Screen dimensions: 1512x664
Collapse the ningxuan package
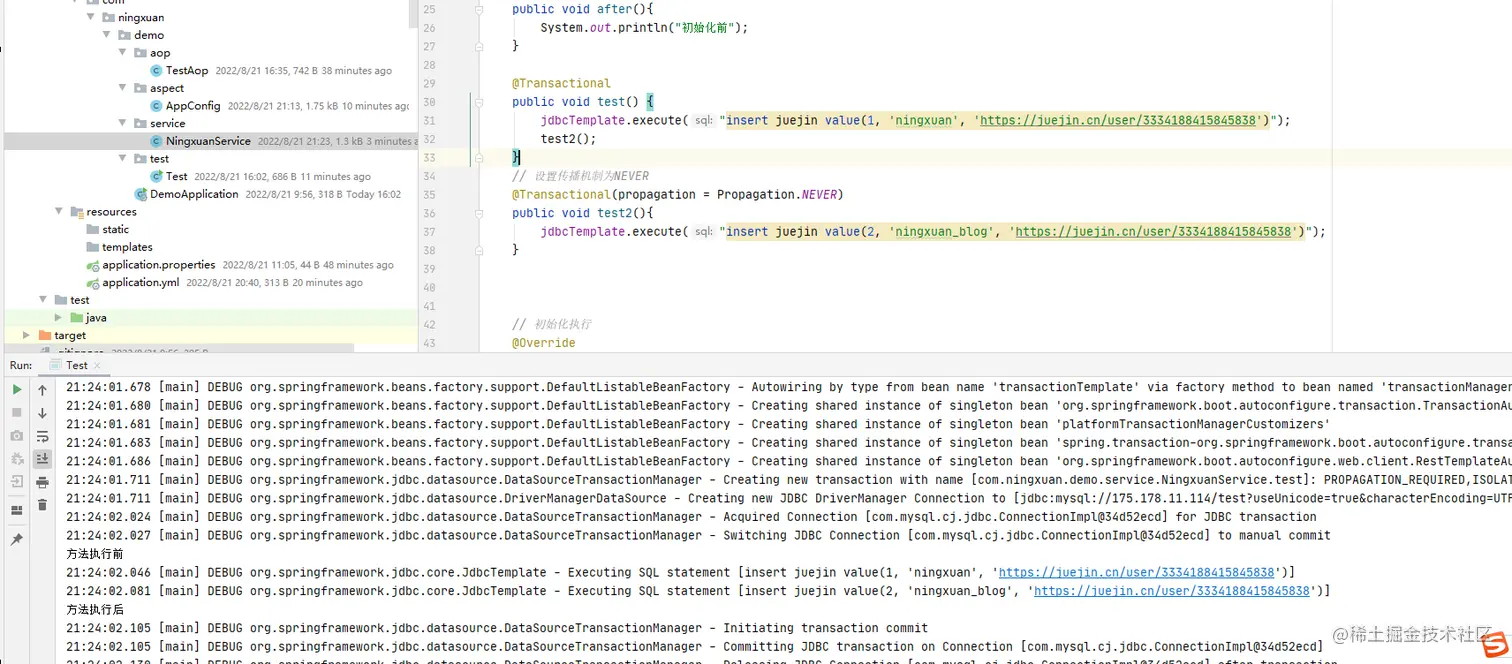(91, 18)
